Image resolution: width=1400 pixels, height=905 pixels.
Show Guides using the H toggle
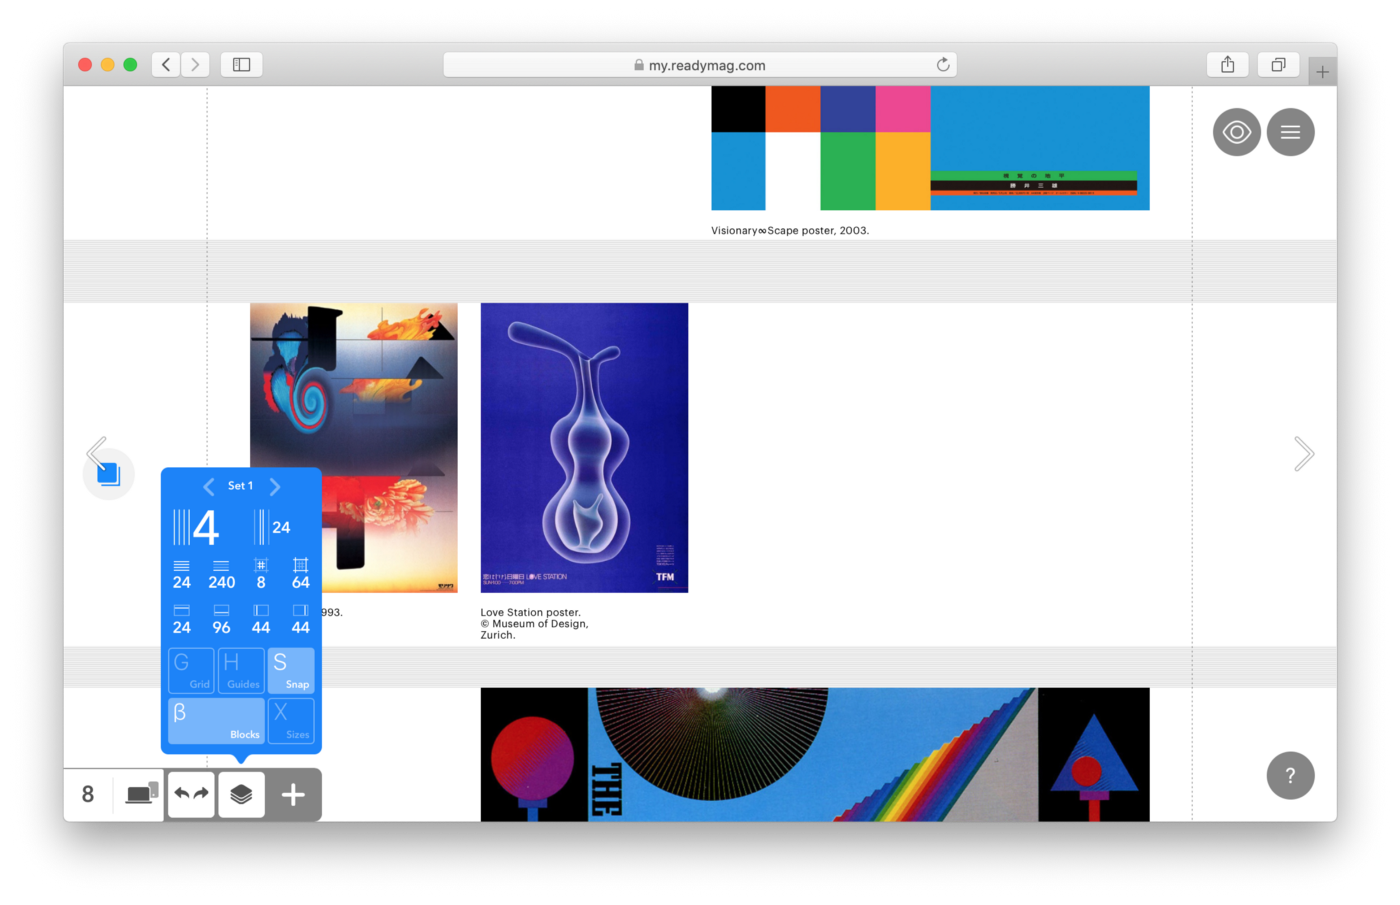(241, 670)
